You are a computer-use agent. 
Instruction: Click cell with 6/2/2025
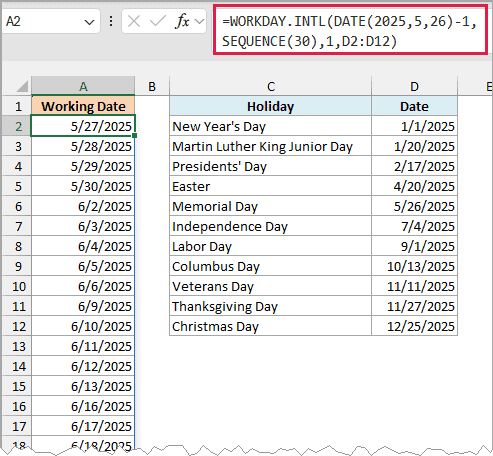tap(83, 206)
